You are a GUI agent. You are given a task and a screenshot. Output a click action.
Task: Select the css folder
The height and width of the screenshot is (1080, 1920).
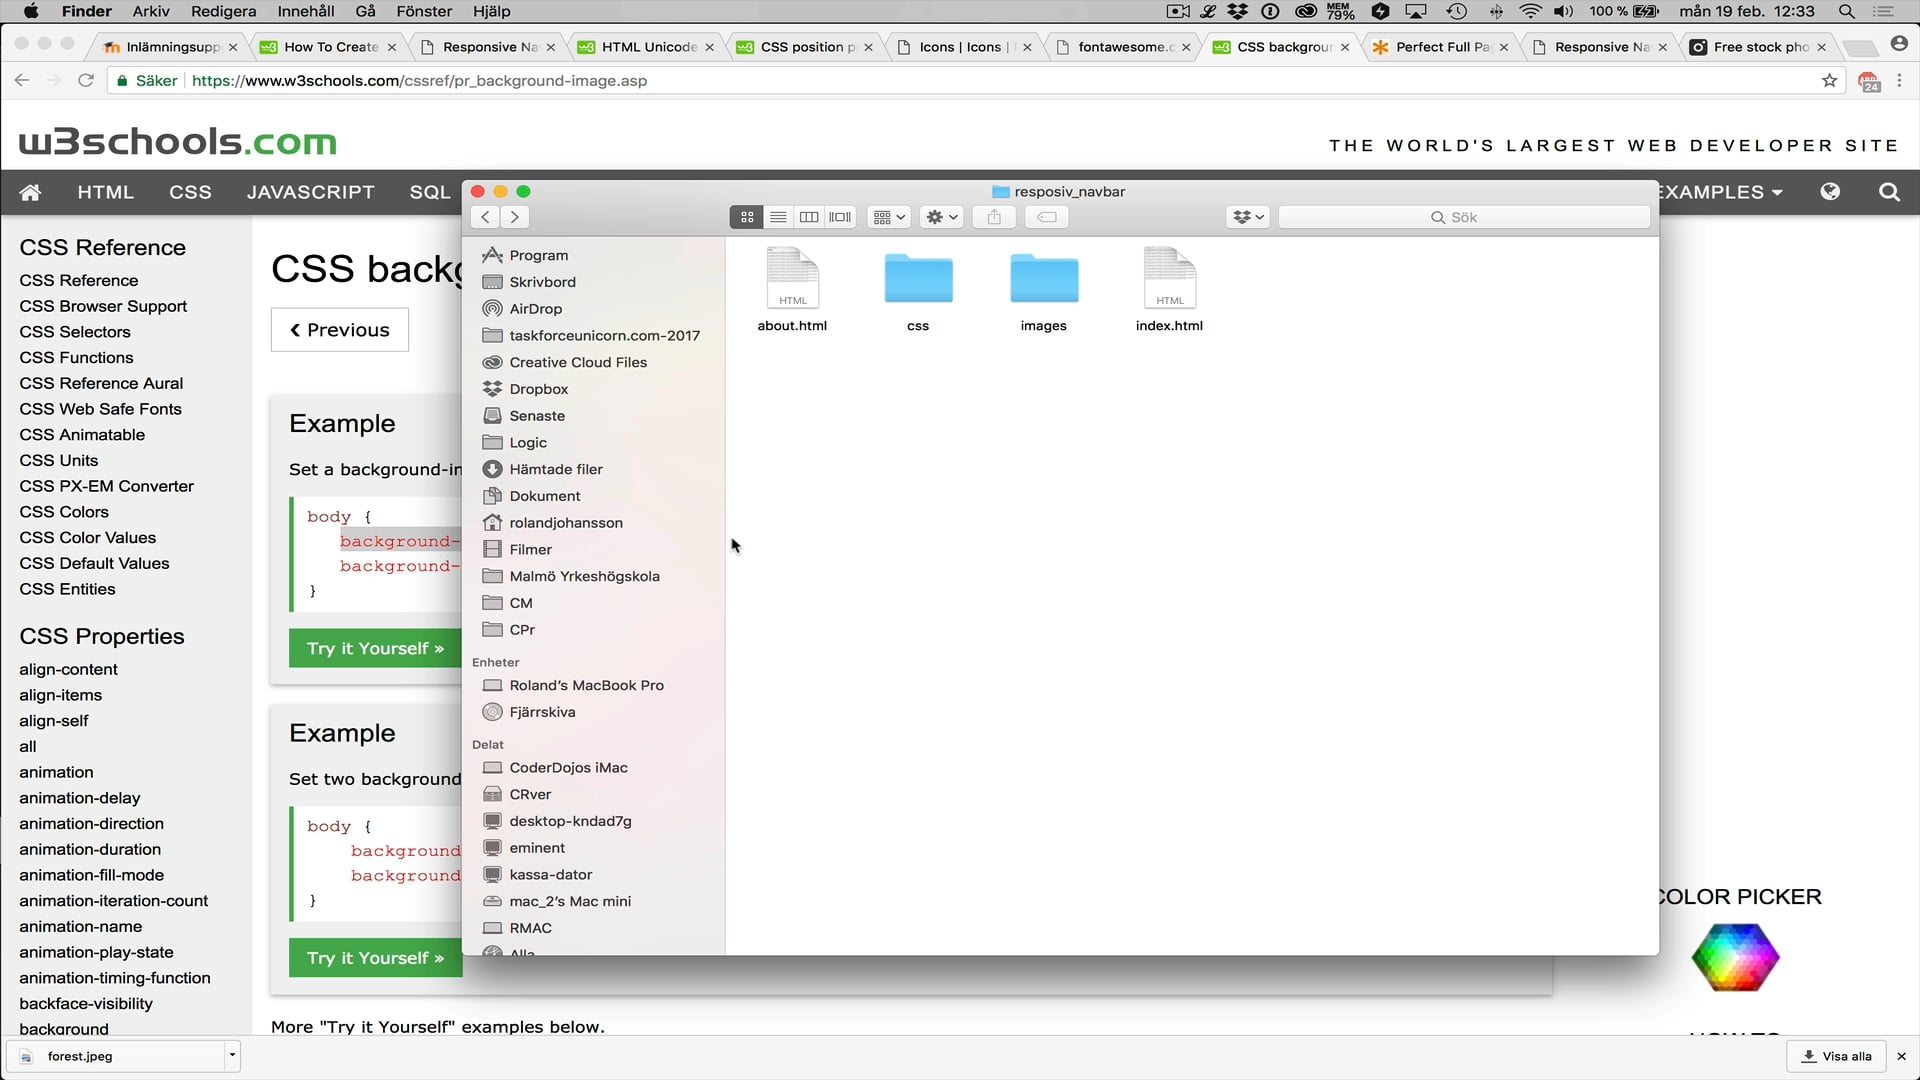pyautogui.click(x=918, y=290)
